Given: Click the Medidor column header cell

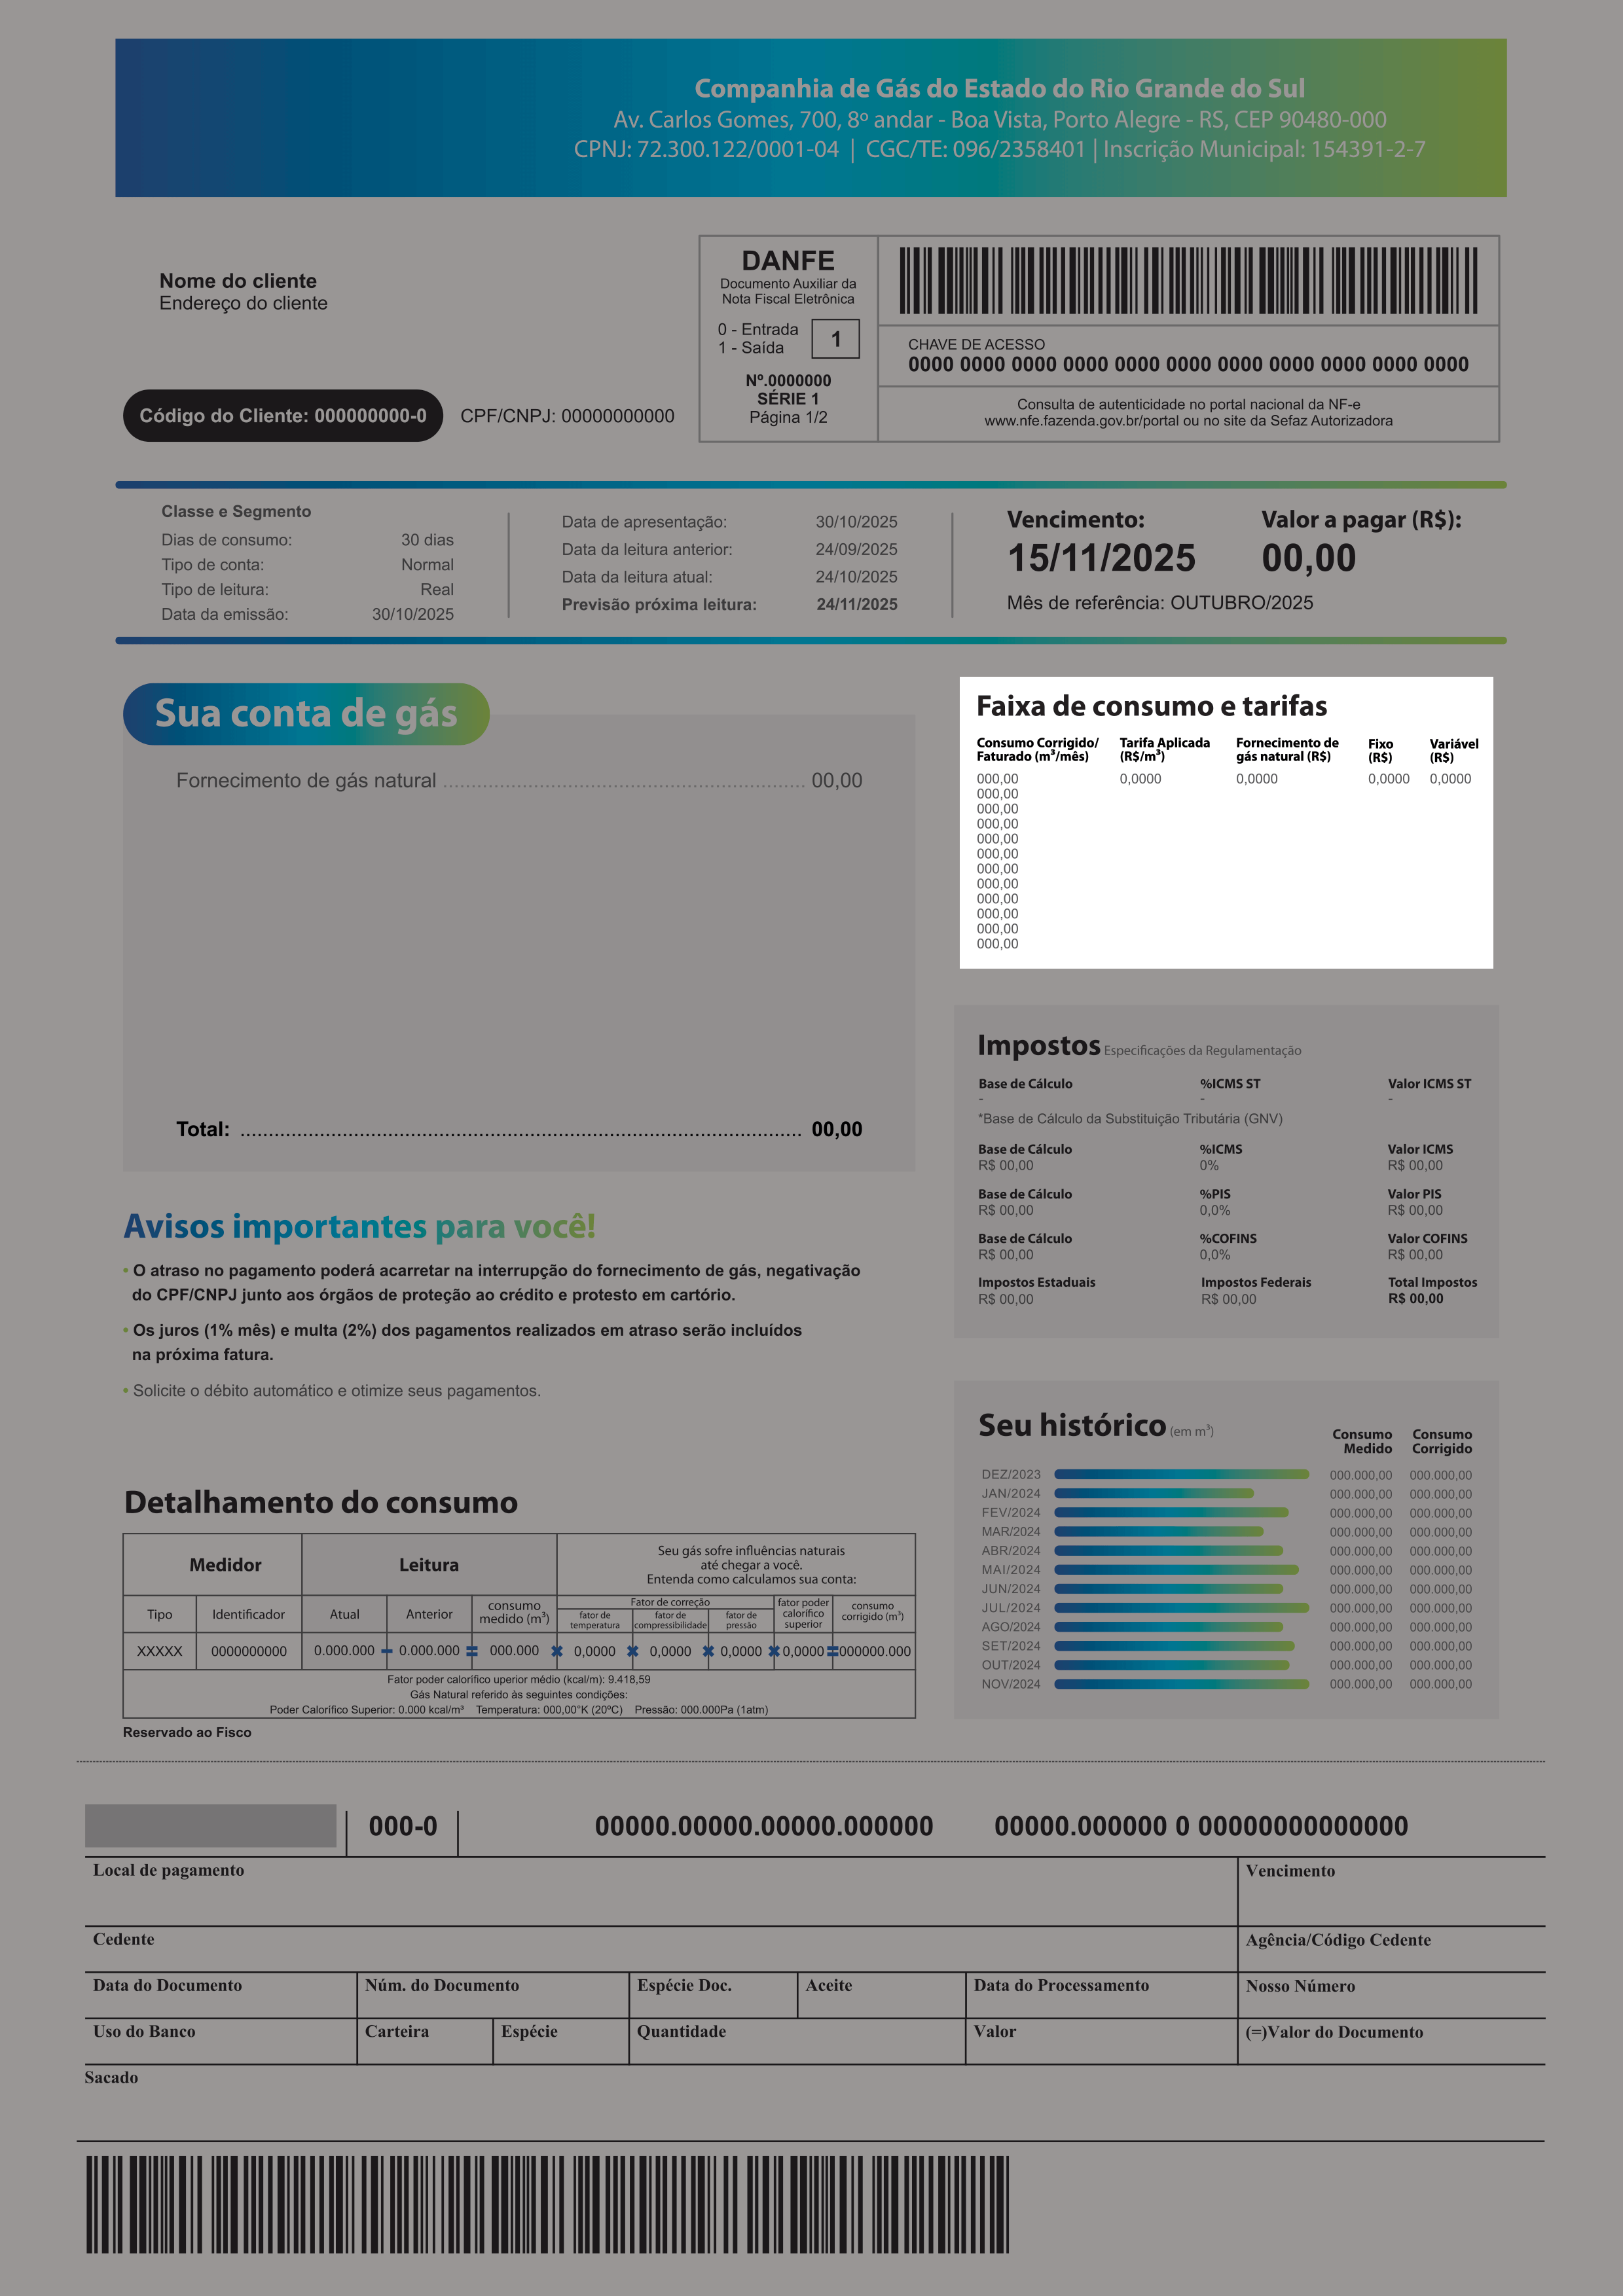Looking at the screenshot, I should click(225, 1565).
